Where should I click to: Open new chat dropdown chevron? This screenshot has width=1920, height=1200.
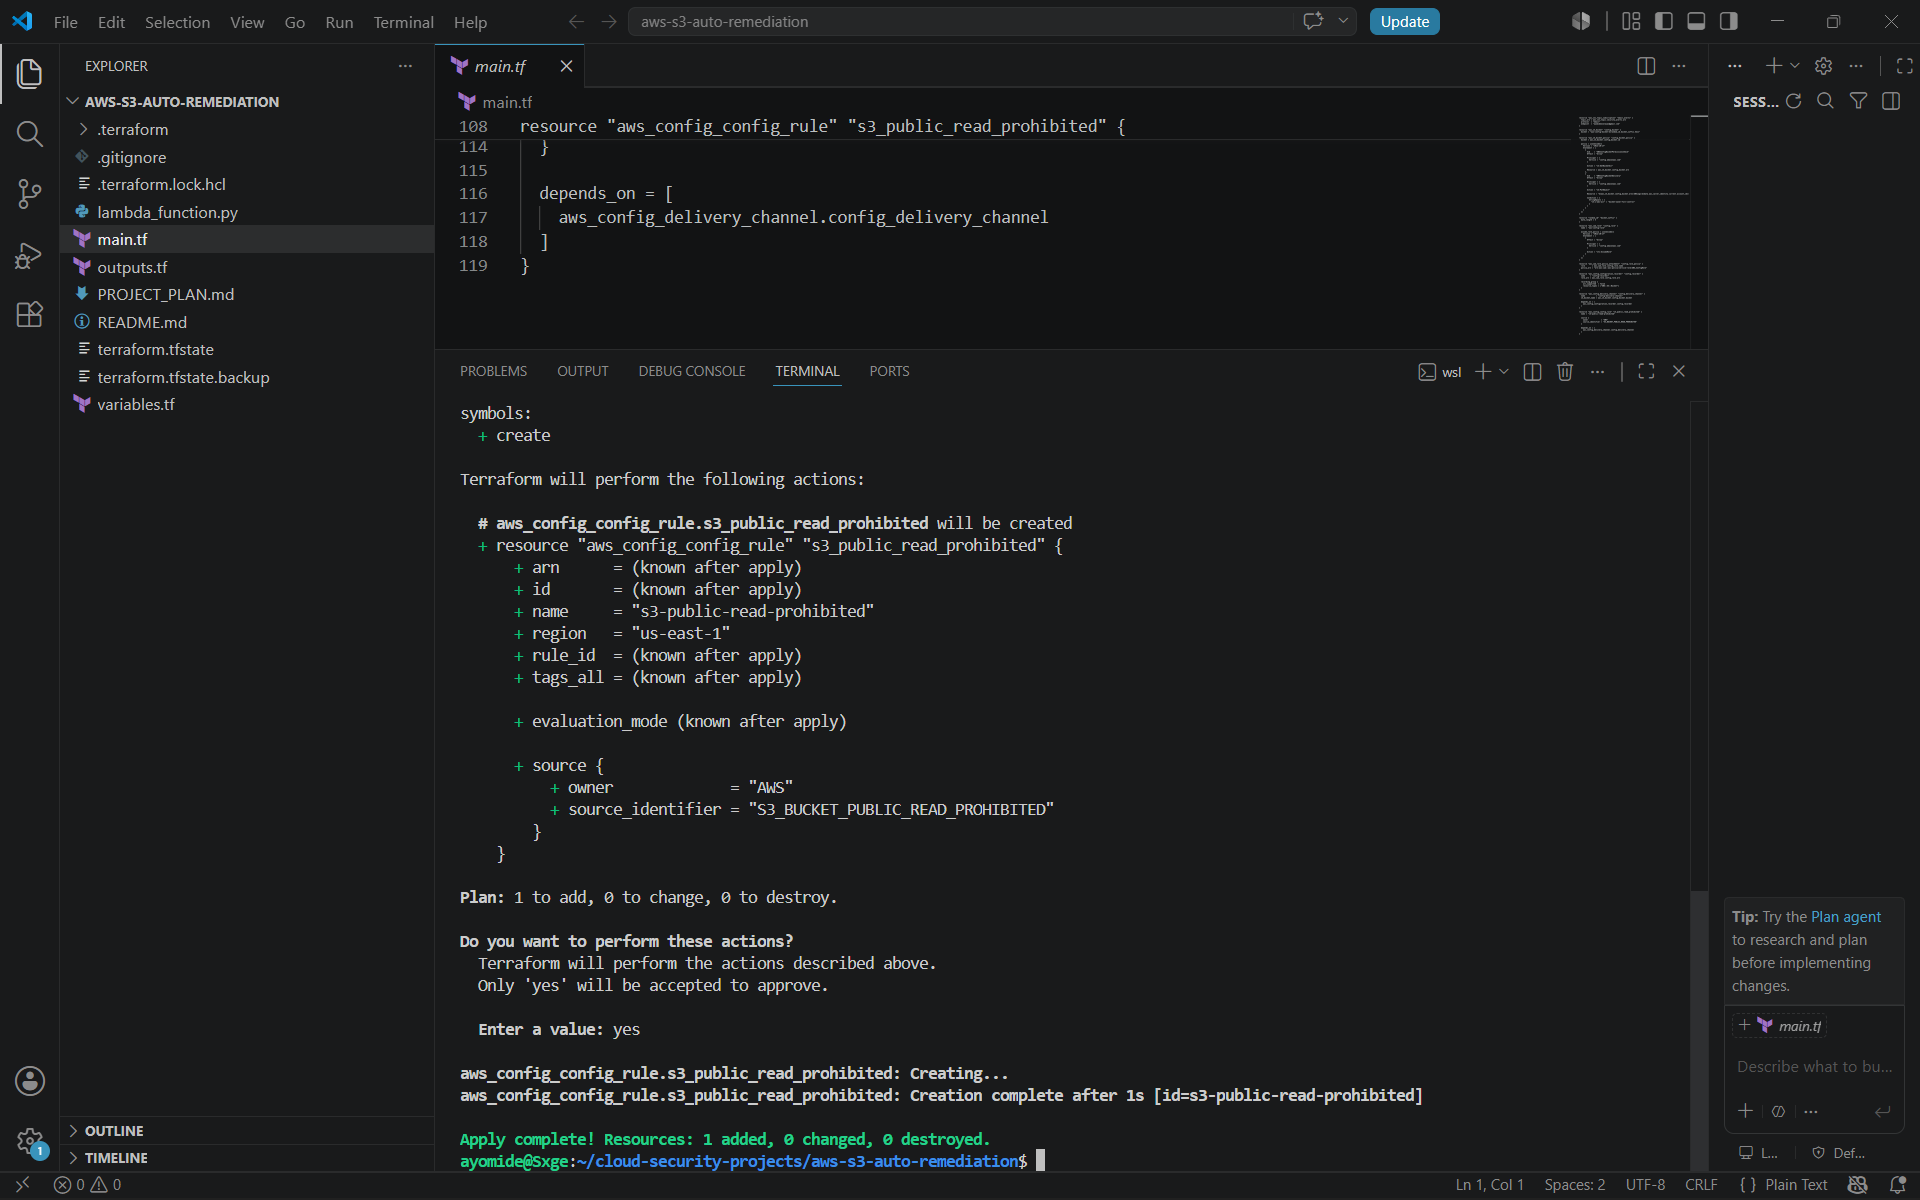(x=1795, y=66)
